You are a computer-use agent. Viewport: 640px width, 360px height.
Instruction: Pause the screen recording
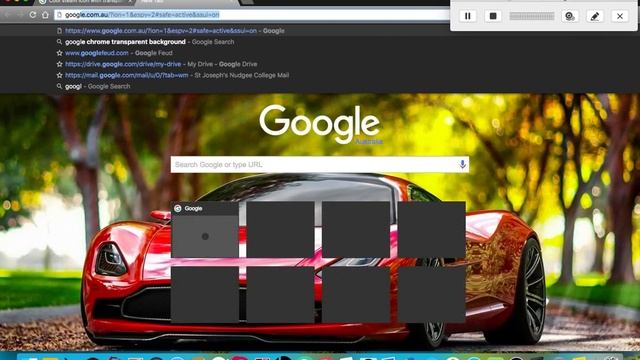pos(468,16)
